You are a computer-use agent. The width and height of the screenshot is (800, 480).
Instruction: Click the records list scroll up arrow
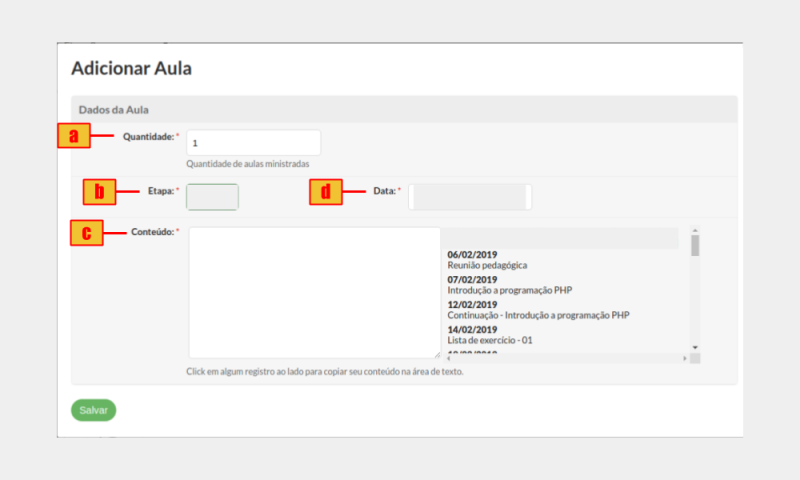coord(695,231)
